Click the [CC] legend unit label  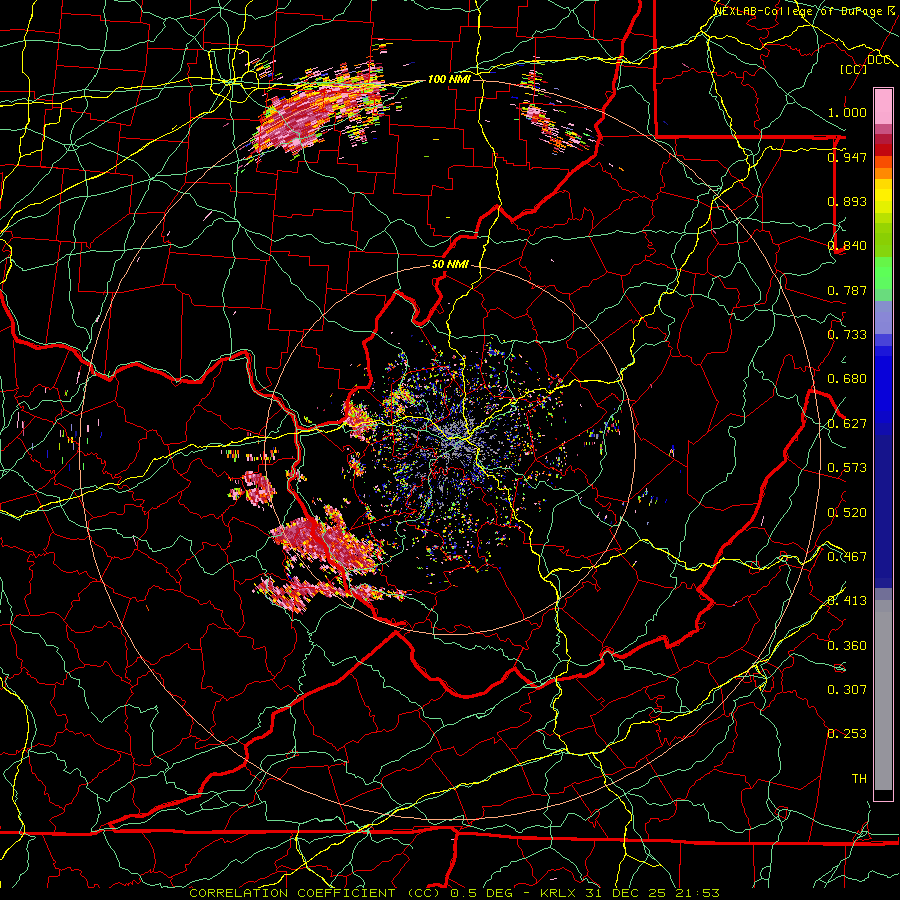point(854,69)
